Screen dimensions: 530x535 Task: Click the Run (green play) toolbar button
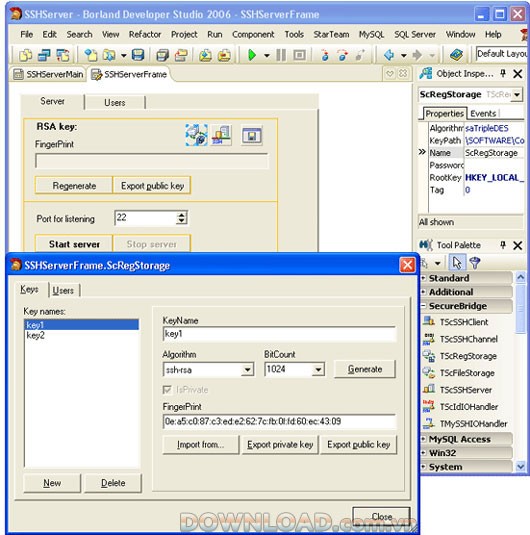tap(252, 55)
